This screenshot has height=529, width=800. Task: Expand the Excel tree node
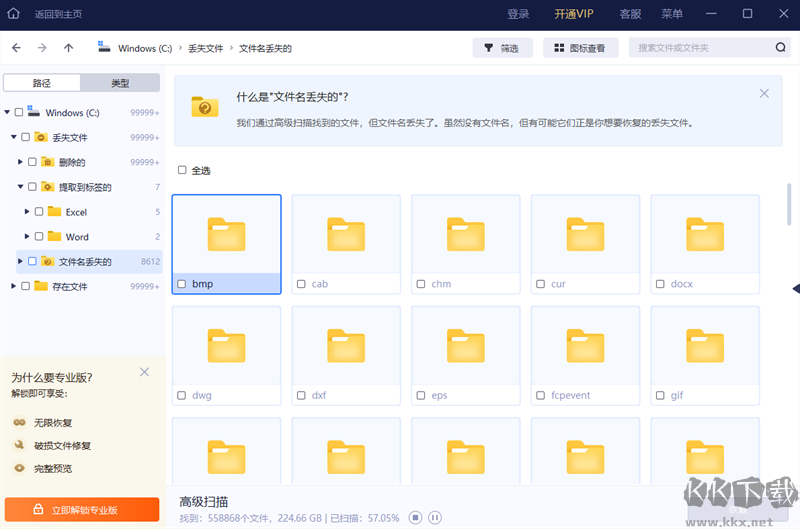(x=27, y=211)
